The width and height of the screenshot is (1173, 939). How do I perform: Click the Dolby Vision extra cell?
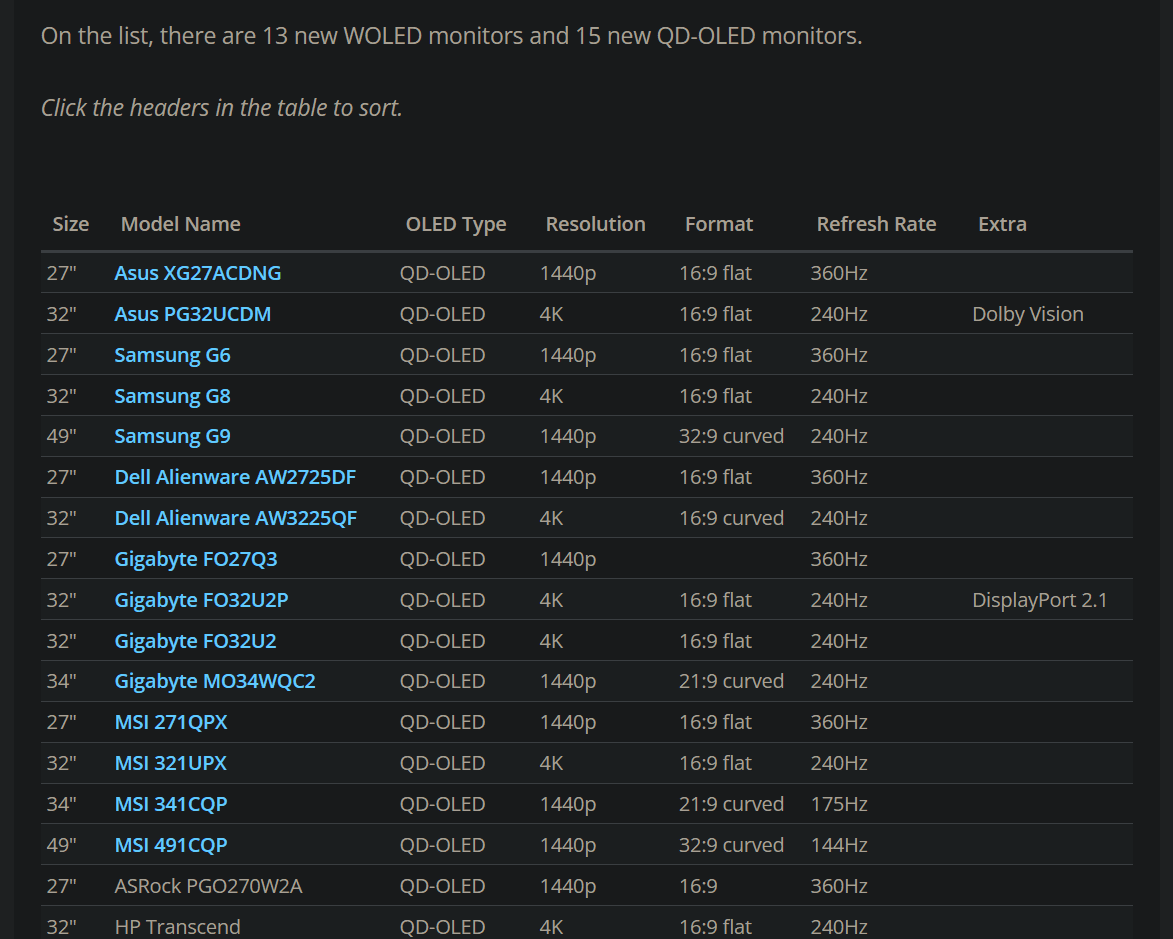pos(1027,314)
